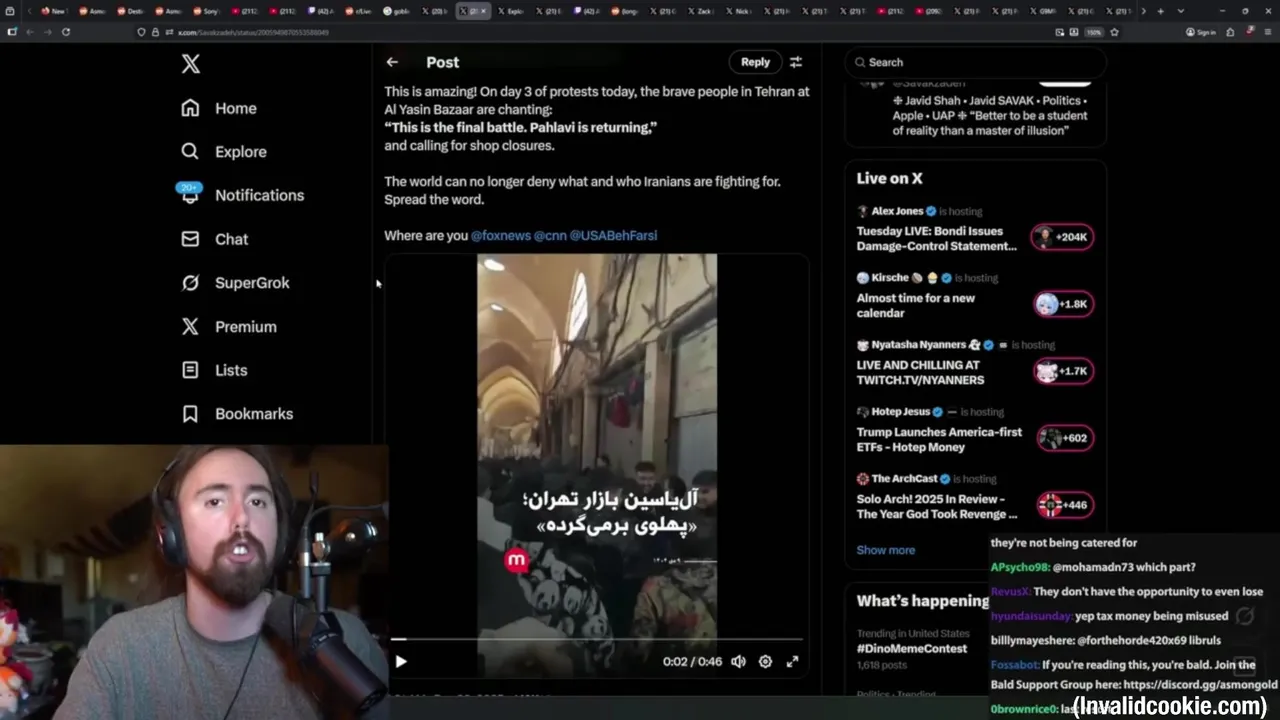Mute the video with the speaker icon
Viewport: 1280px width, 720px height.
click(738, 661)
